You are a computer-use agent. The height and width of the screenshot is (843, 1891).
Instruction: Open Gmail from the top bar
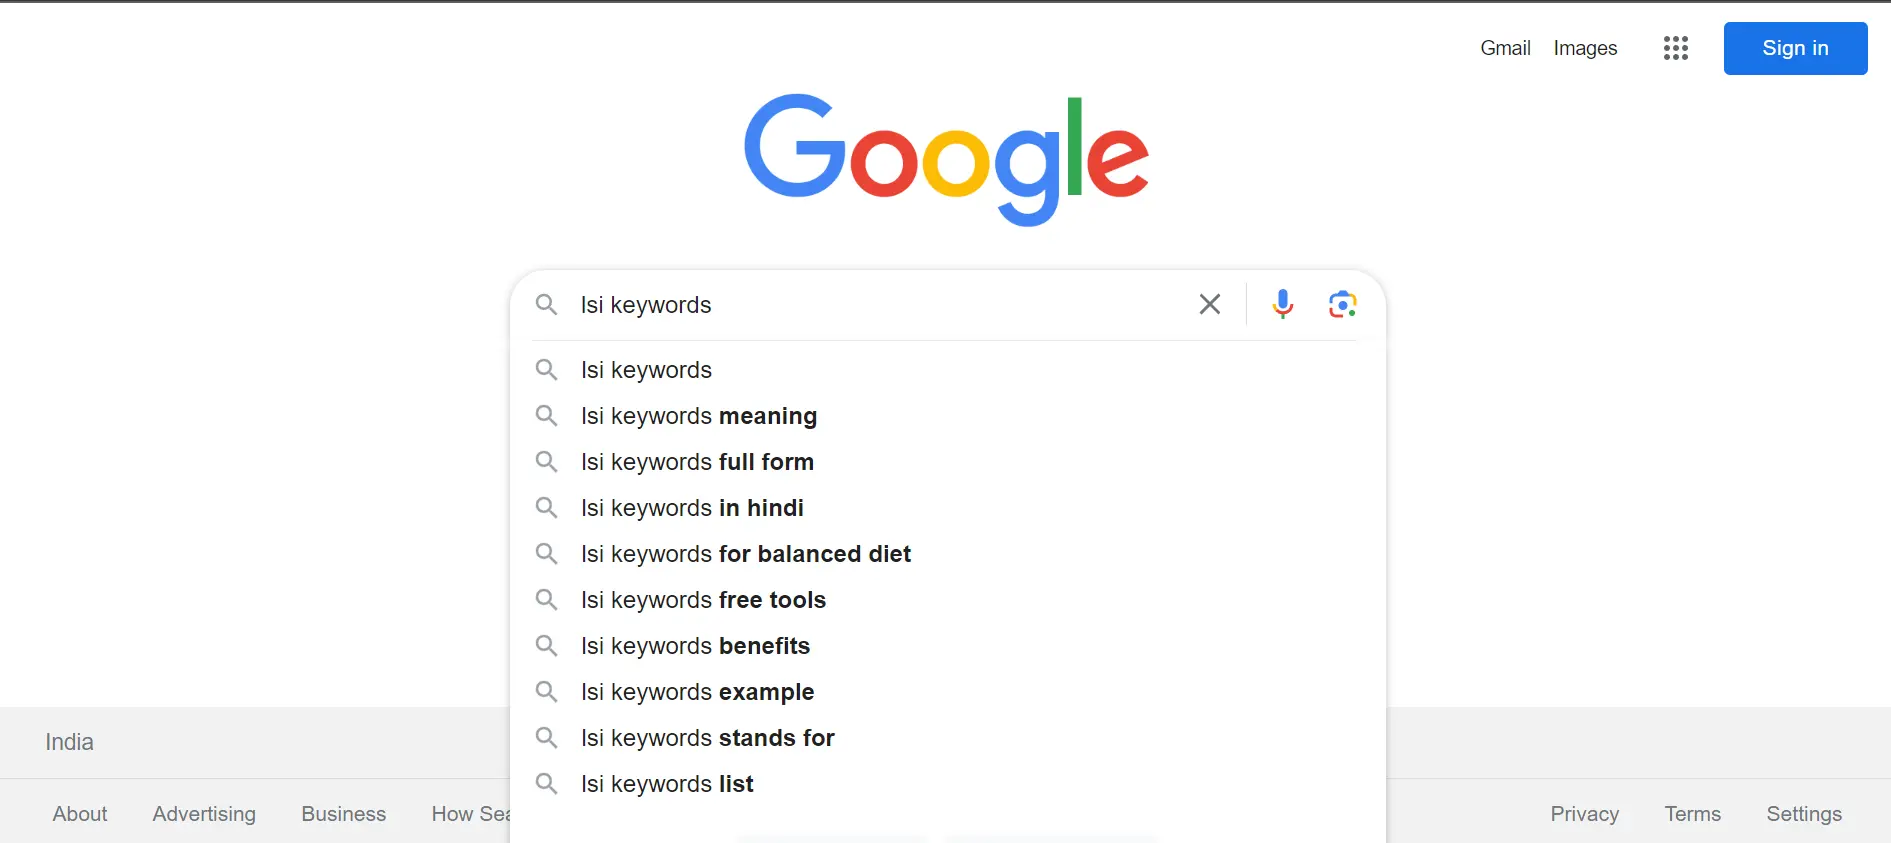(1505, 47)
